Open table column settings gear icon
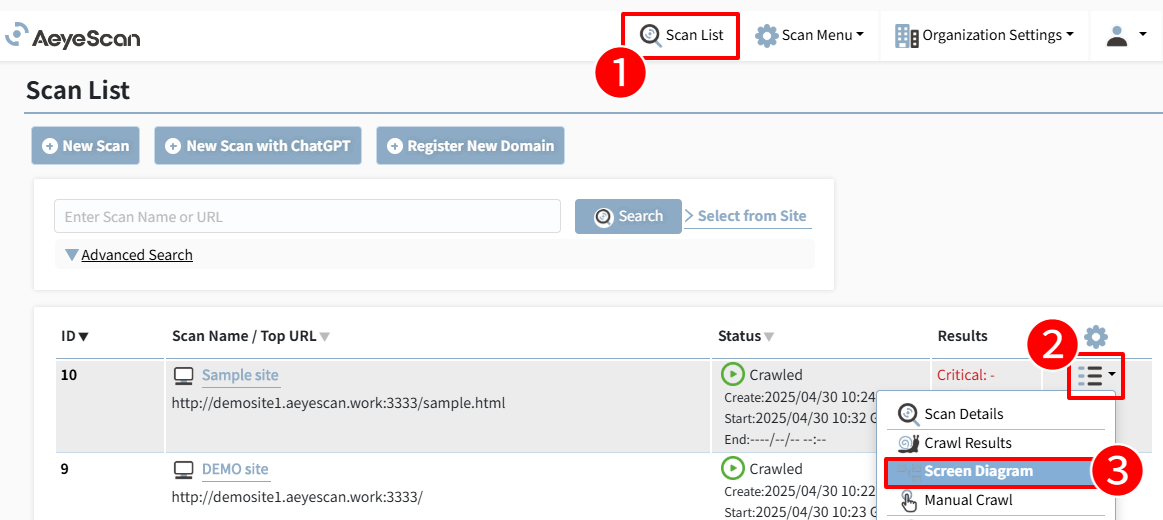Screen dimensions: 1163x520 pos(1096,337)
